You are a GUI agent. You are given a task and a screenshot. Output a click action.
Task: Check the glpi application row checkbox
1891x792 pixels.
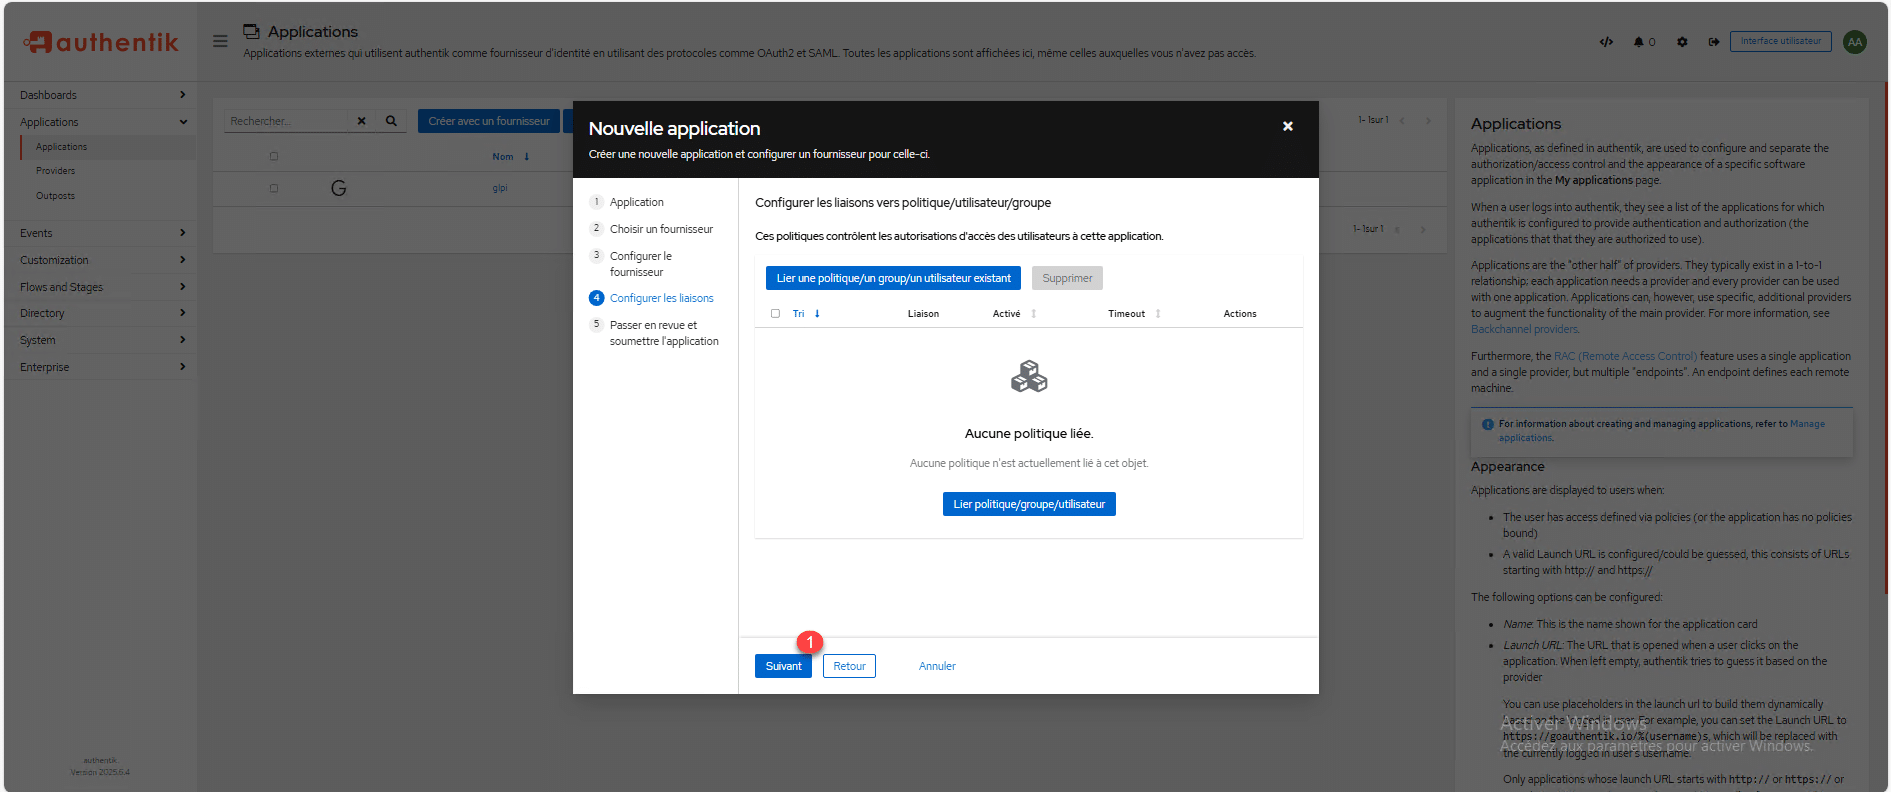(274, 188)
